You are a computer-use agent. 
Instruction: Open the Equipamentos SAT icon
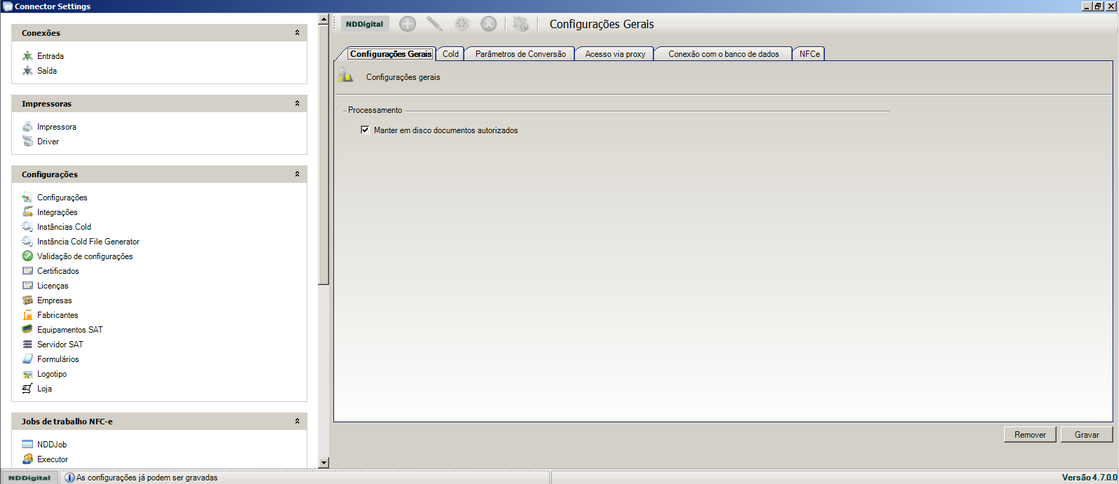click(x=28, y=329)
